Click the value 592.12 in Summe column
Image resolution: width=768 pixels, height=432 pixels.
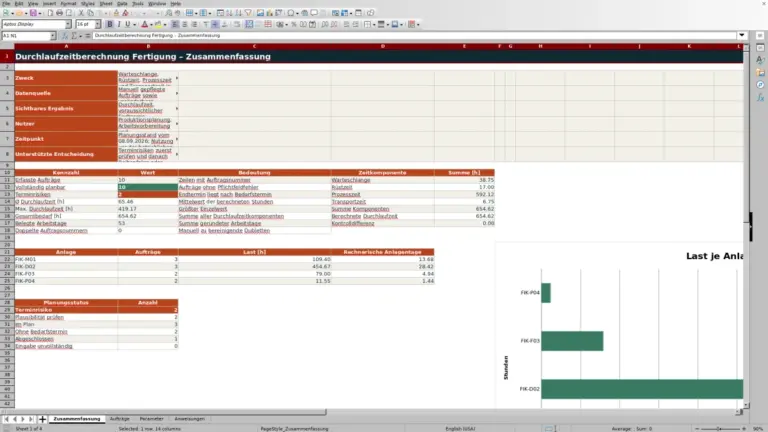click(485, 194)
